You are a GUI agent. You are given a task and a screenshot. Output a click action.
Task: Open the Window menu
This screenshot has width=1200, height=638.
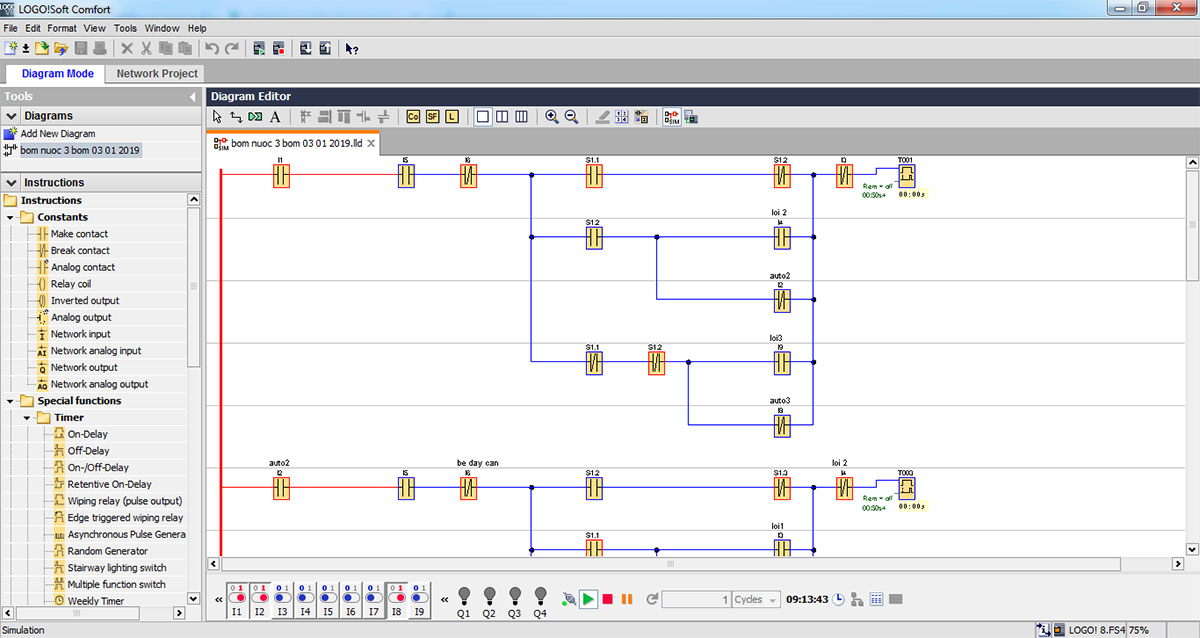click(x=162, y=28)
